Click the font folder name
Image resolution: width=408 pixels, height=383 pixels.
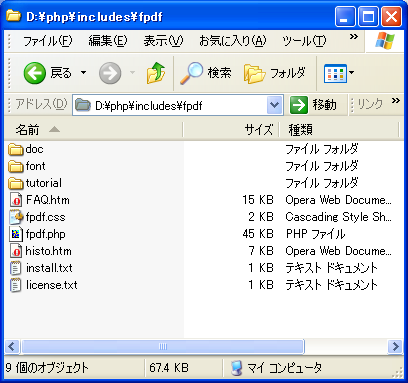pyautogui.click(x=35, y=166)
